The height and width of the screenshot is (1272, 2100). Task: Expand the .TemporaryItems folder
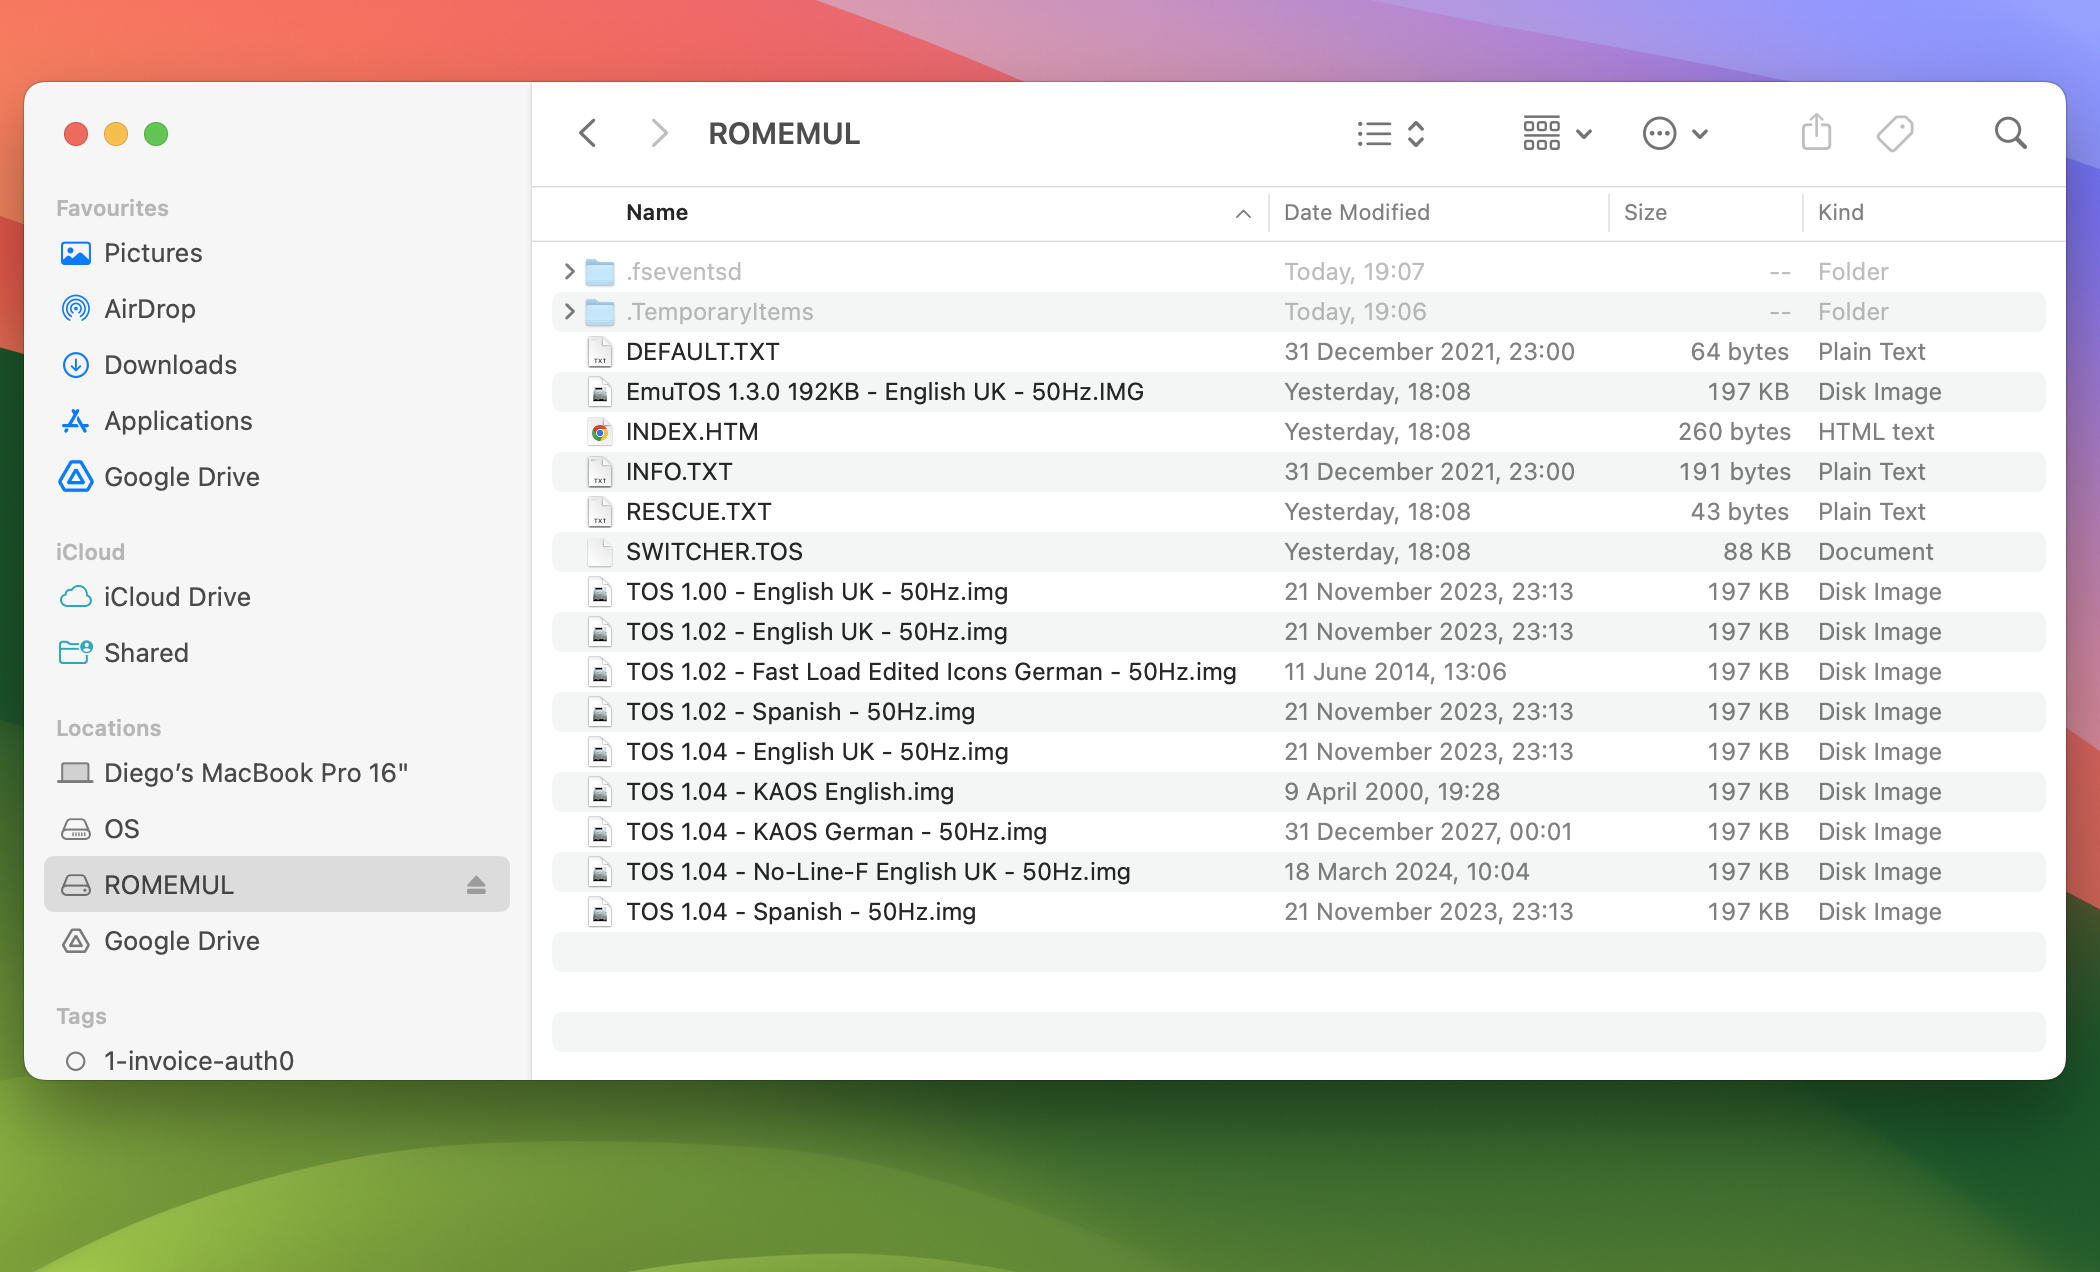coord(569,311)
